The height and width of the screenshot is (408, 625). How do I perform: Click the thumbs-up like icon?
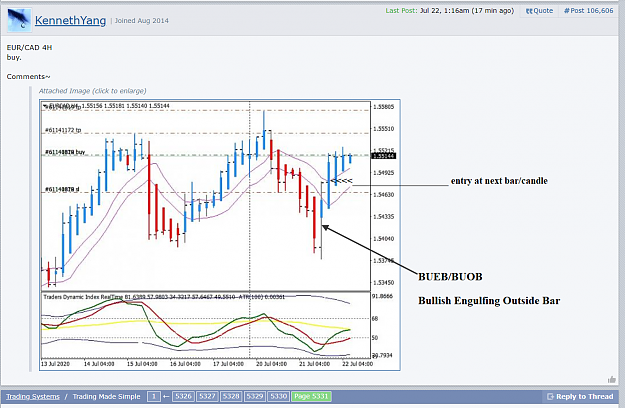pos(611,379)
